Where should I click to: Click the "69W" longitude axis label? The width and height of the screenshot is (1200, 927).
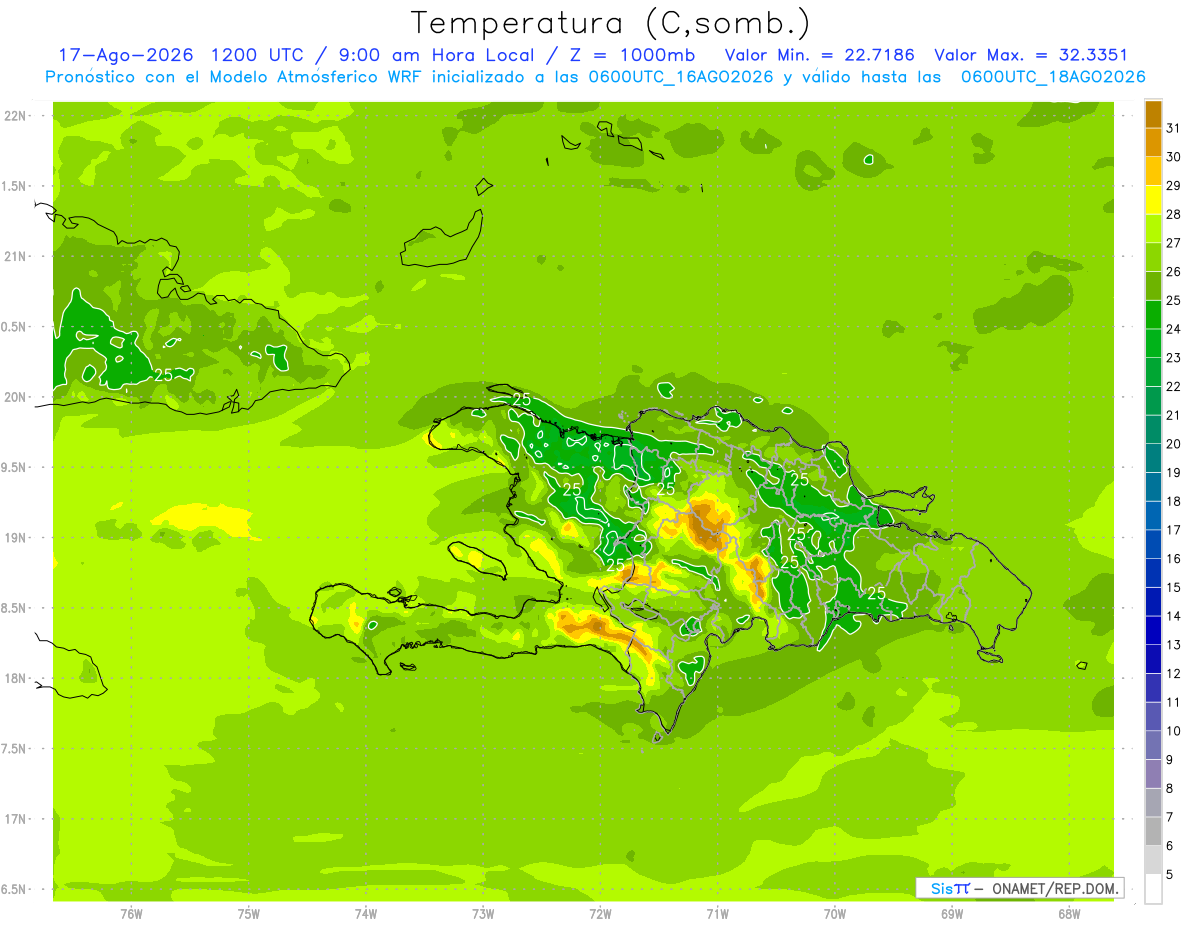coord(952,914)
